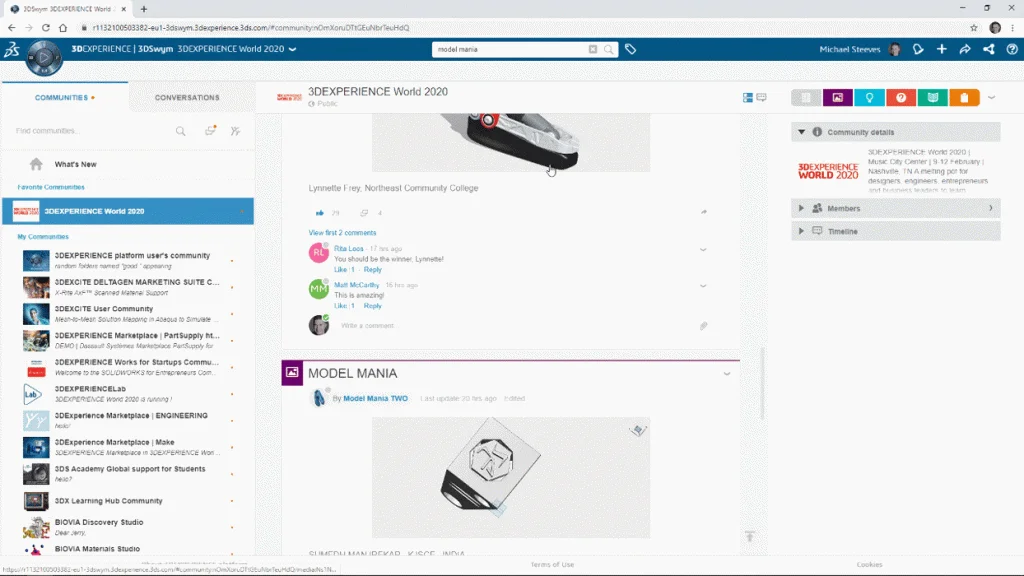Screen dimensions: 1024x576
Task: Open the tag icon next to search
Action: pos(630,49)
